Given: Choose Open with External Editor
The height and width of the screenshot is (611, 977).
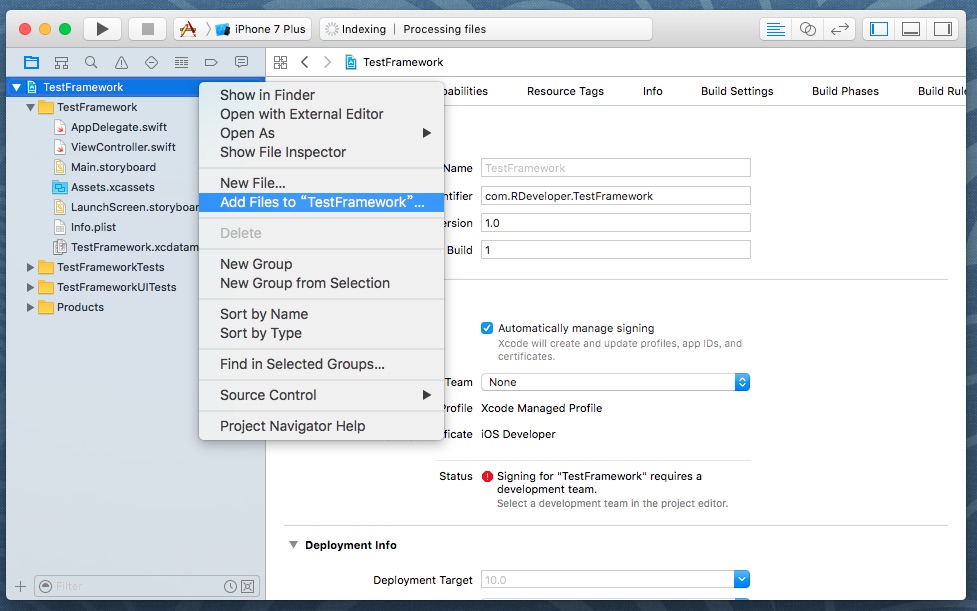Looking at the screenshot, I should click(x=322, y=114).
